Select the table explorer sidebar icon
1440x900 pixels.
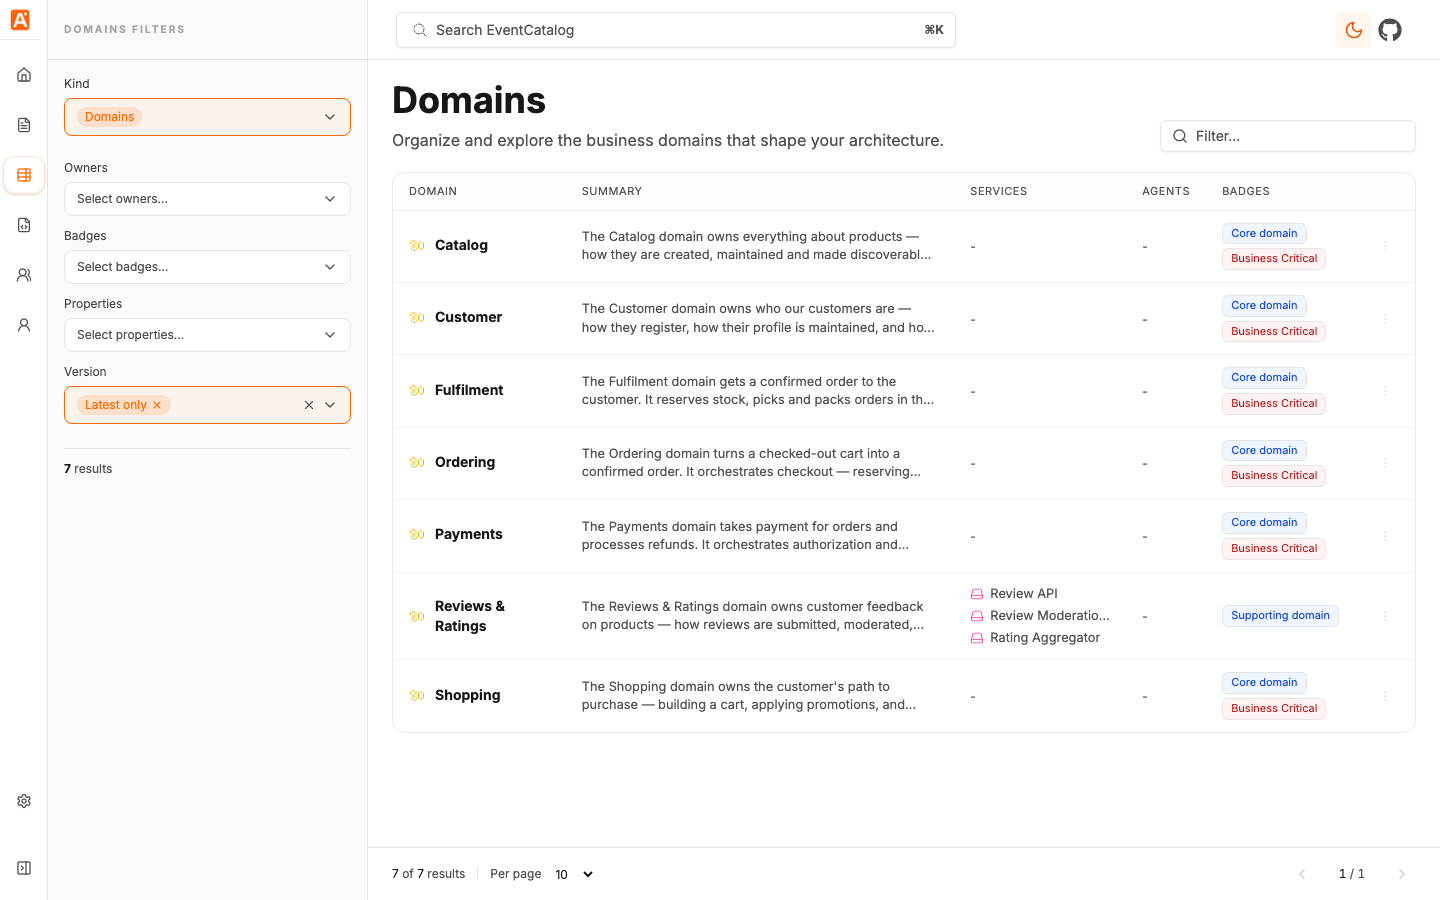click(24, 175)
